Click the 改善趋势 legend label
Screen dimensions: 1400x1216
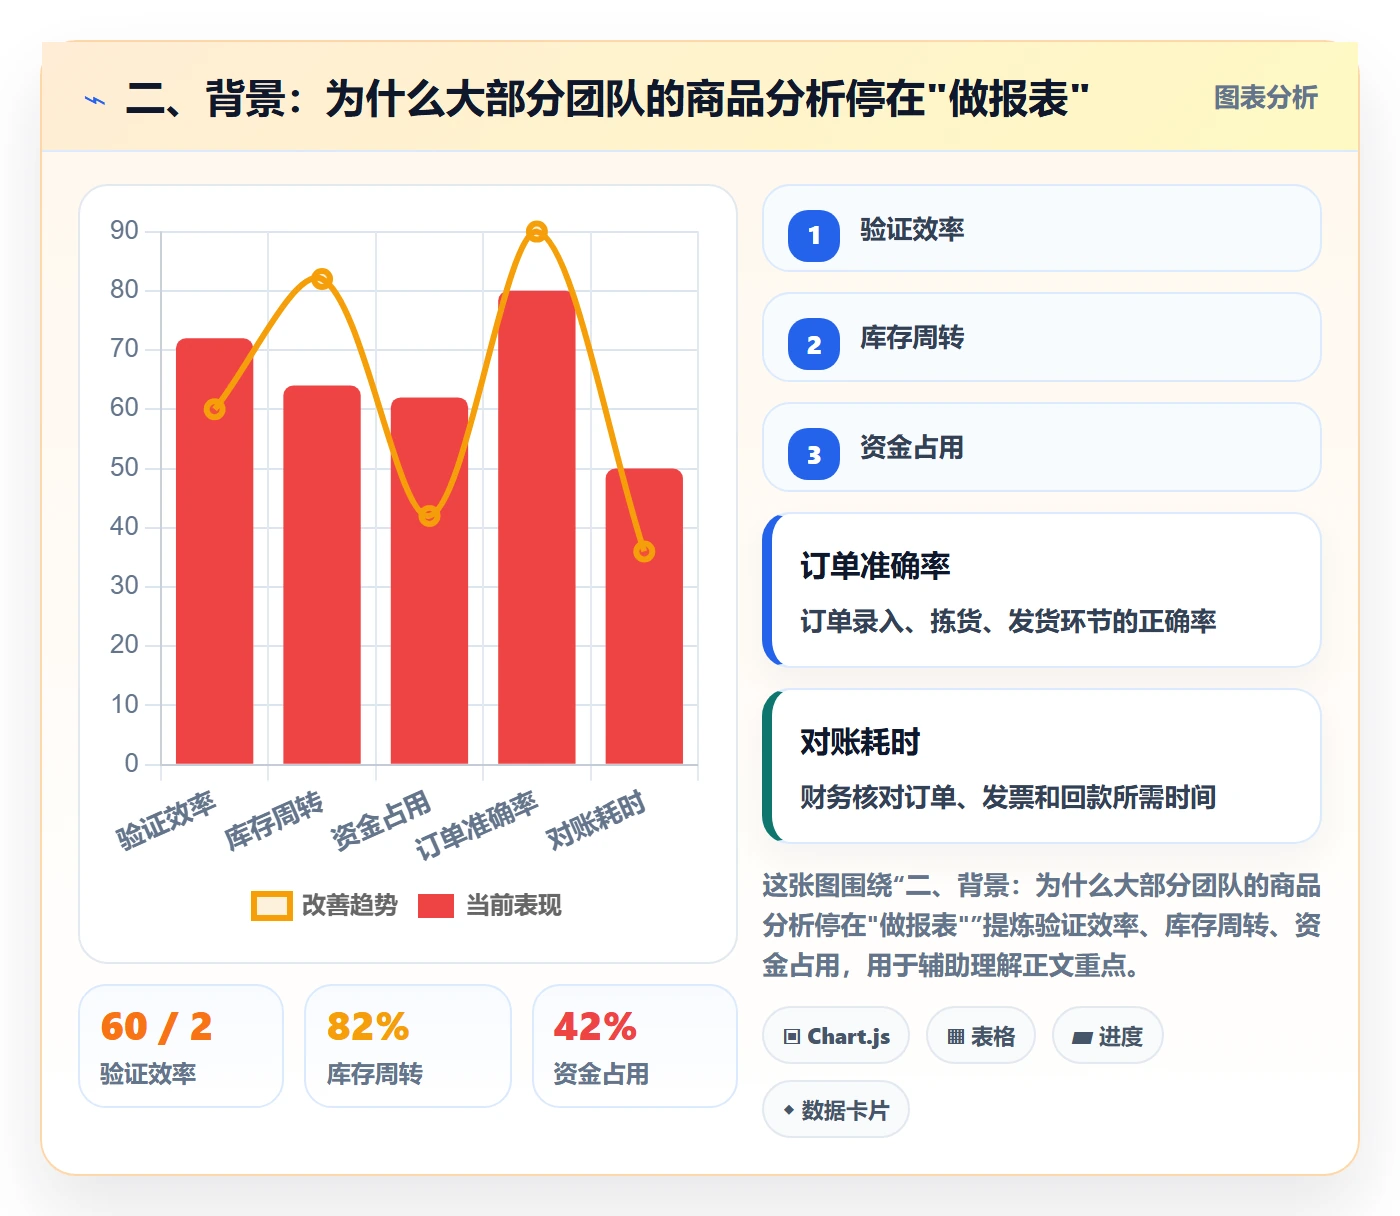(x=350, y=906)
